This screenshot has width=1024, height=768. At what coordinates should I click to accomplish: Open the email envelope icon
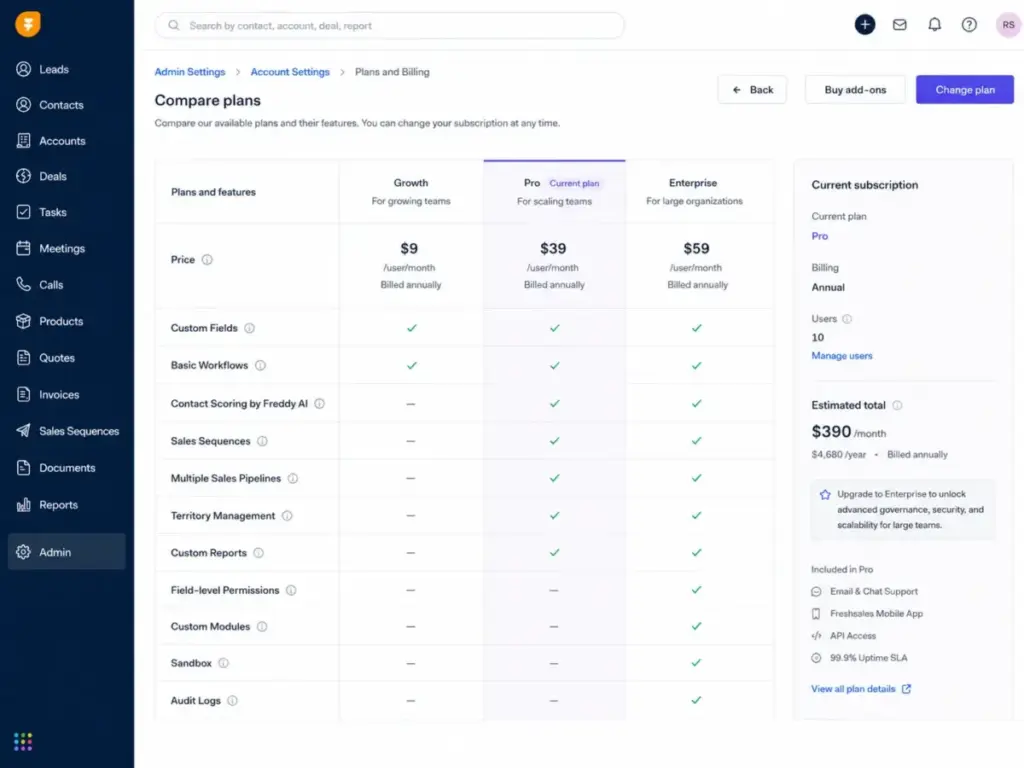[x=899, y=25]
